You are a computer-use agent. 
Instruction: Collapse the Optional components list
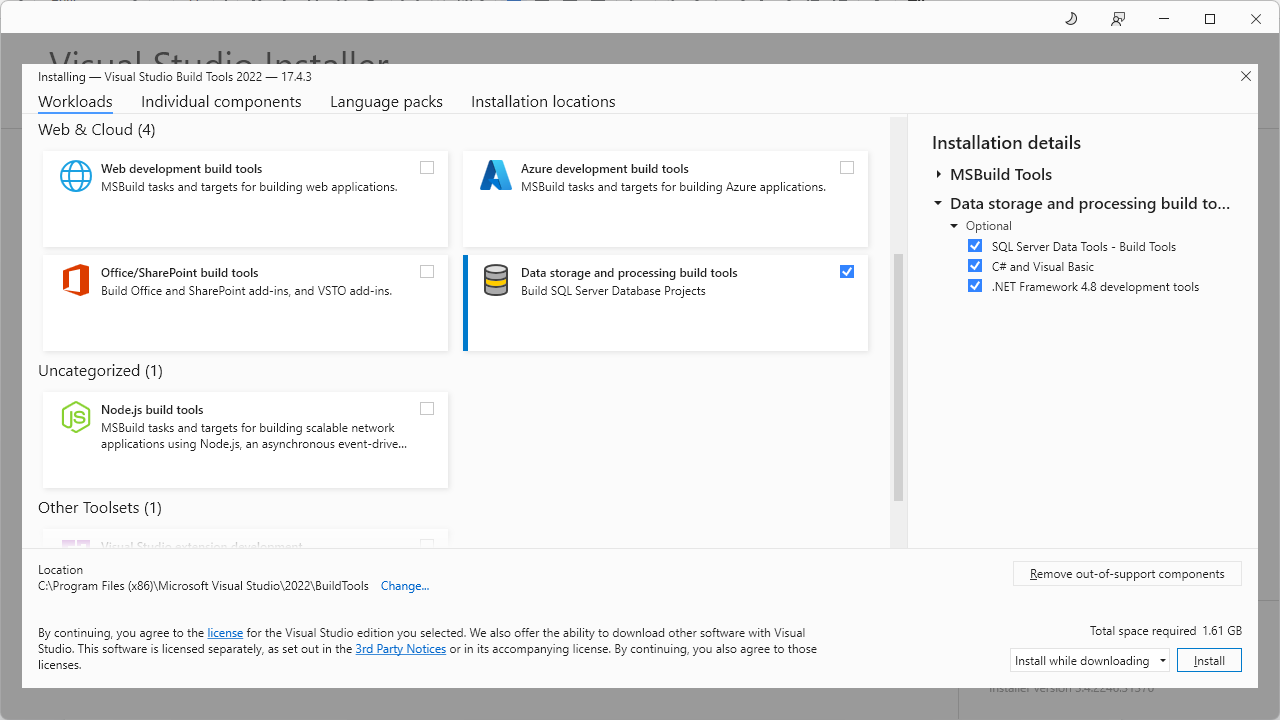(954, 226)
